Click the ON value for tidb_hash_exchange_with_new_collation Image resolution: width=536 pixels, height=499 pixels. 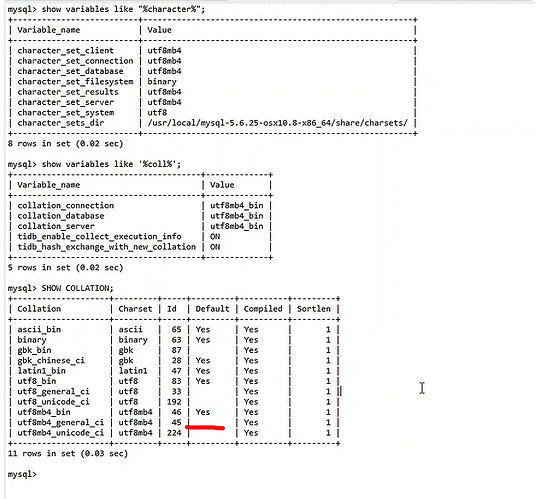[x=215, y=247]
